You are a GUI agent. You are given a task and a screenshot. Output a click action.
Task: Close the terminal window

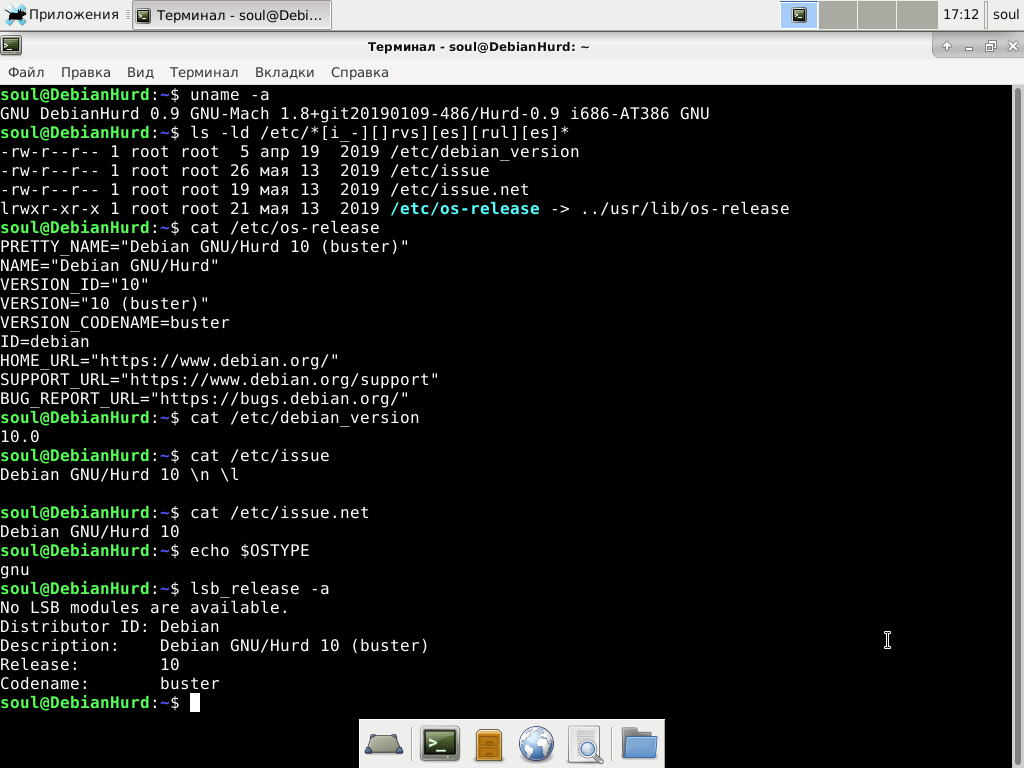tap(1013, 46)
